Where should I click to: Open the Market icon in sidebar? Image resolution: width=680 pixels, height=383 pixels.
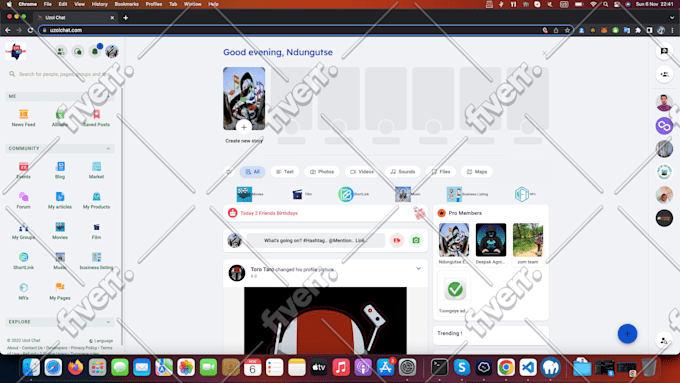96,167
